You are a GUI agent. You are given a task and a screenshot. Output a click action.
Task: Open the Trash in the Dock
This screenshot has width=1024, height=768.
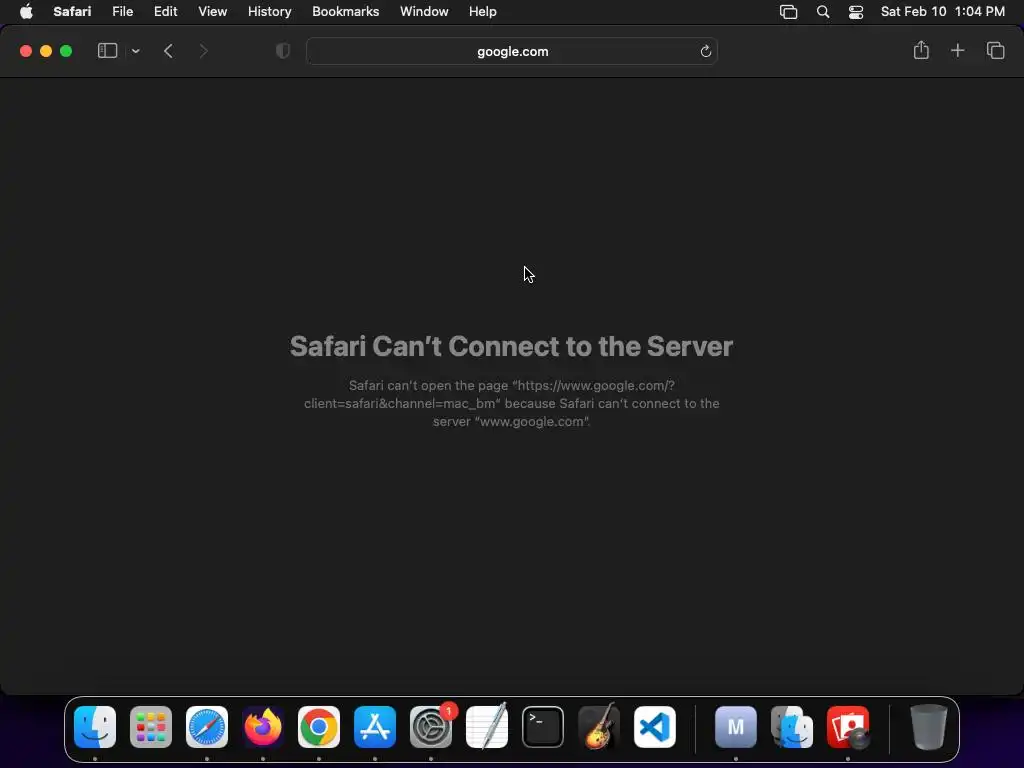929,727
